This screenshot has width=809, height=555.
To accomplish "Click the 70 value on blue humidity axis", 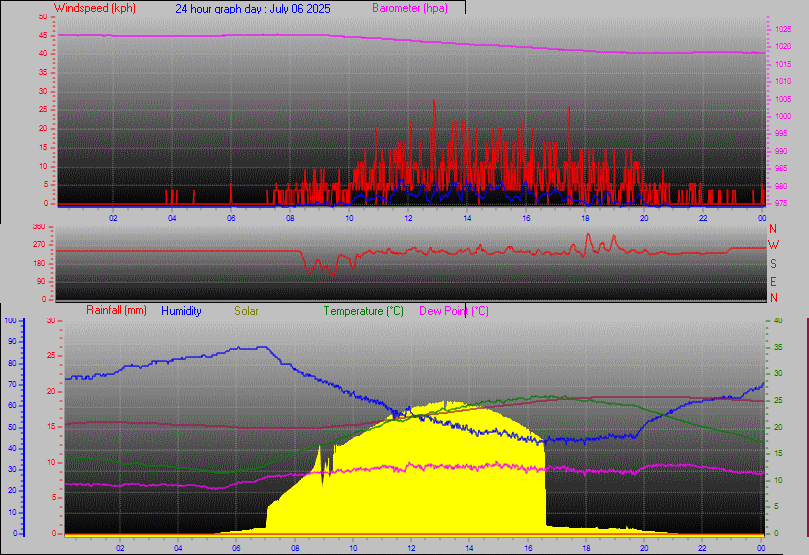I will [x=12, y=384].
